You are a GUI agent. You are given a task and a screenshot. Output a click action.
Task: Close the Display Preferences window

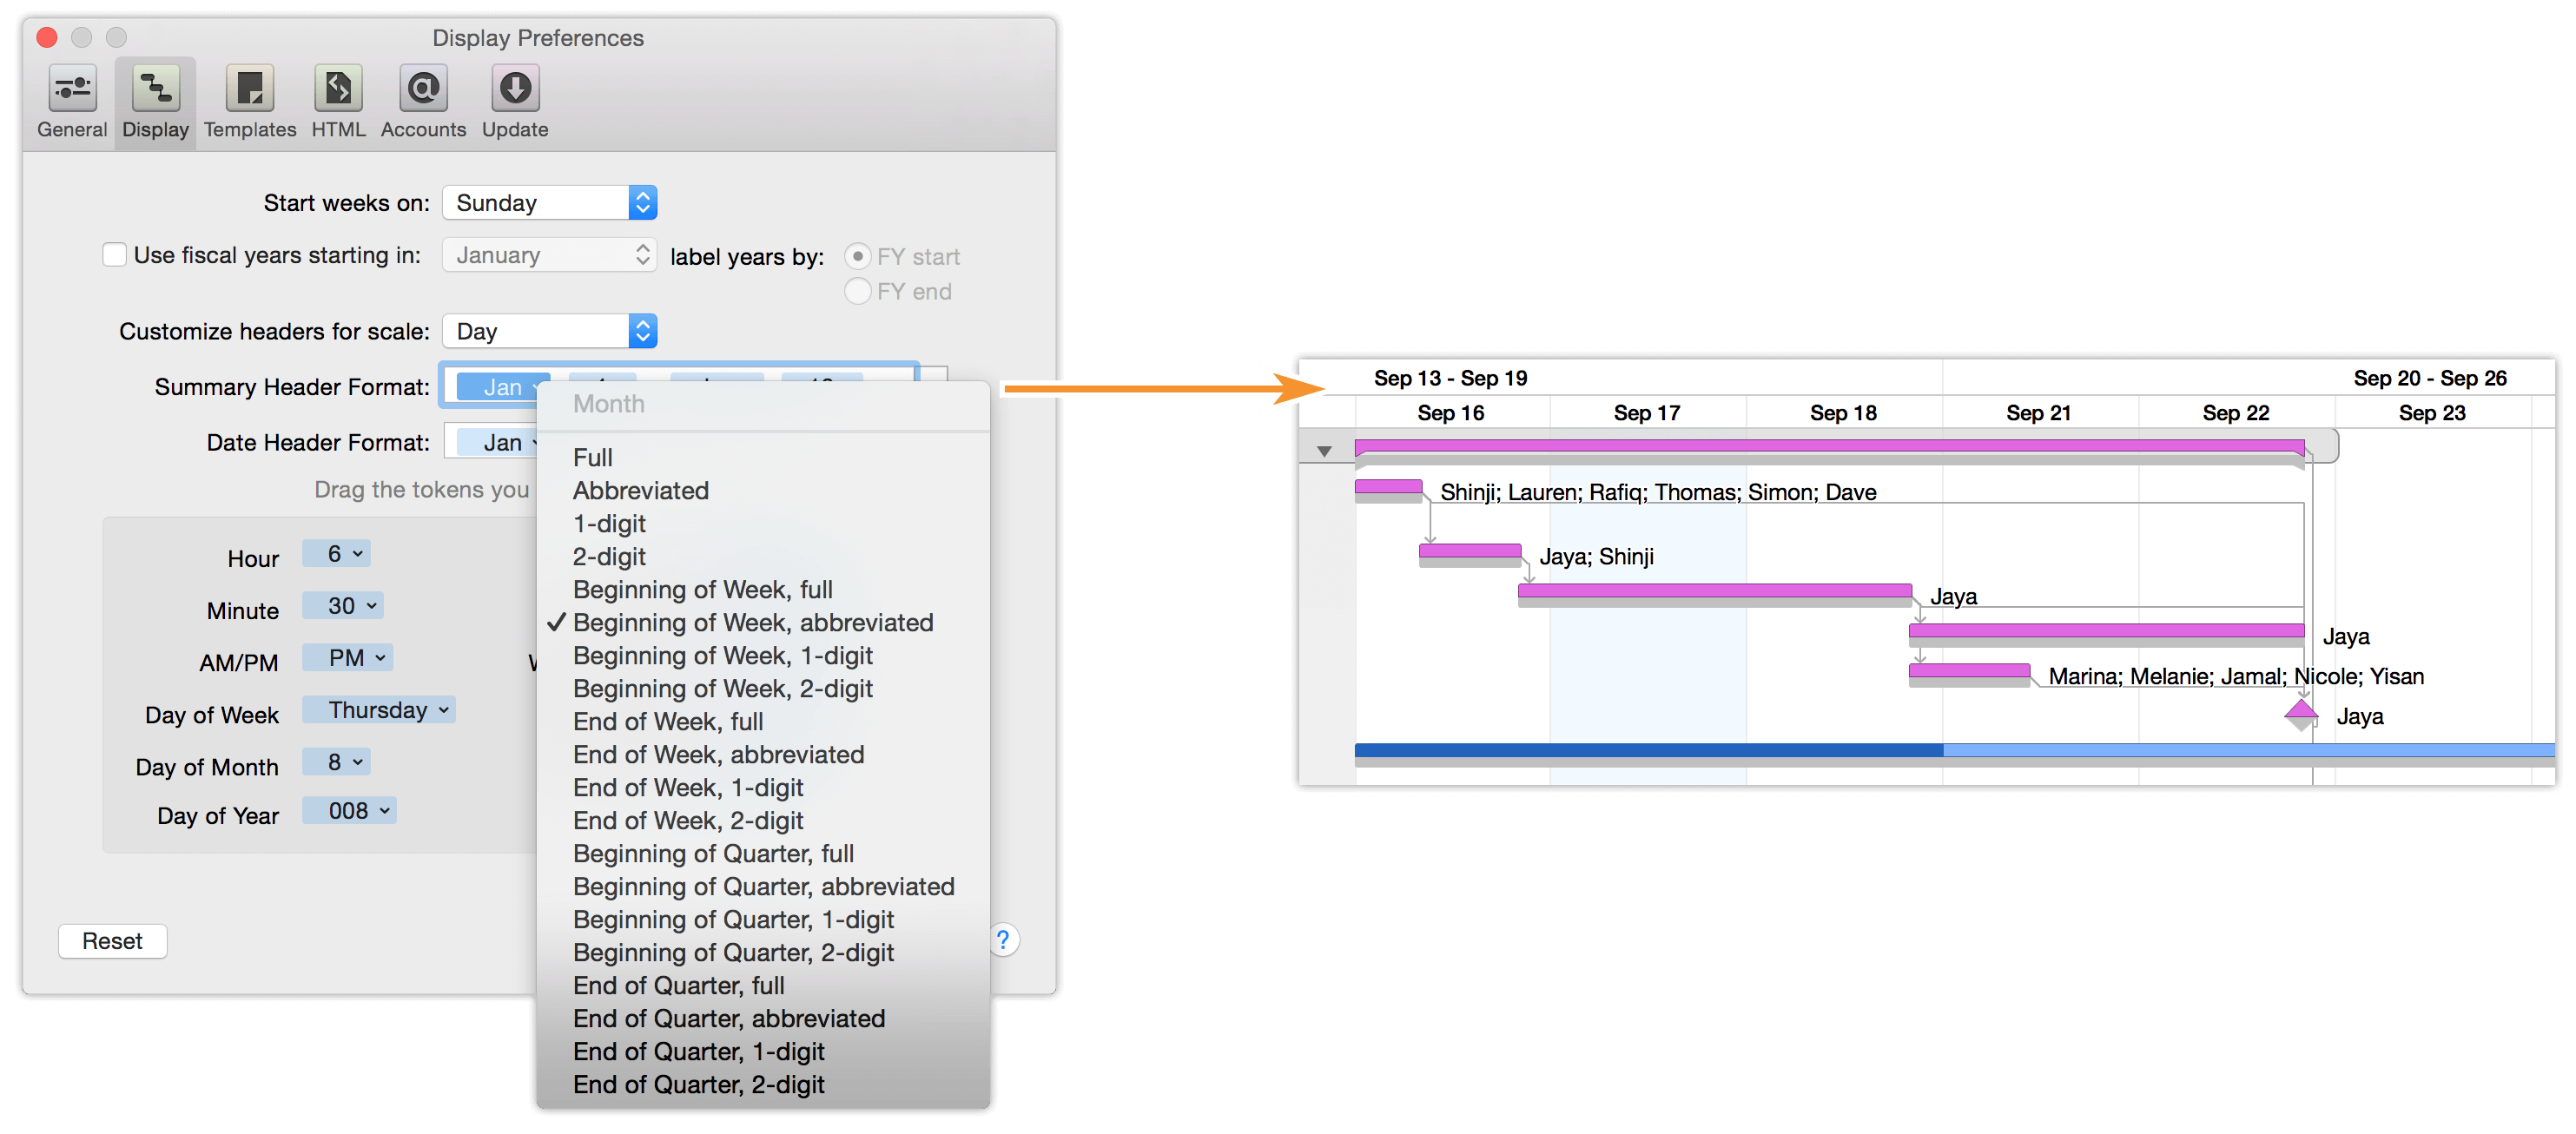pos(46,37)
